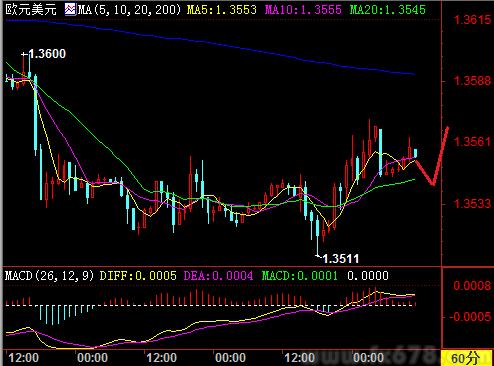Click the green MACD value label
Viewport: 494px width, 366px height.
coord(300,276)
